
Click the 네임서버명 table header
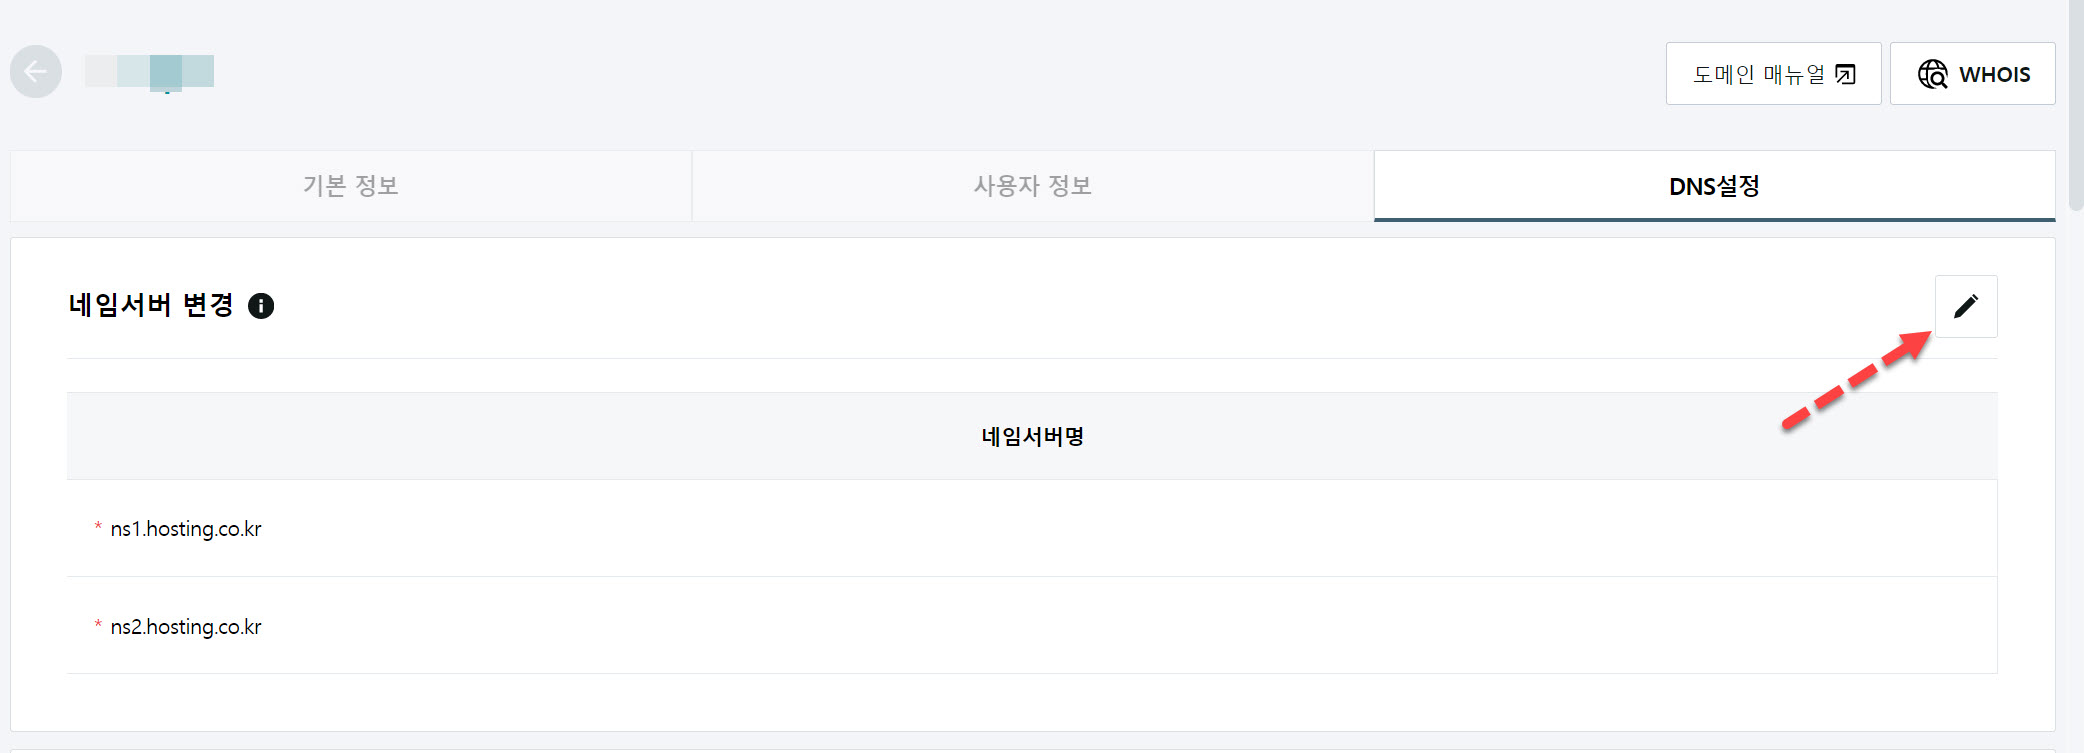1030,436
